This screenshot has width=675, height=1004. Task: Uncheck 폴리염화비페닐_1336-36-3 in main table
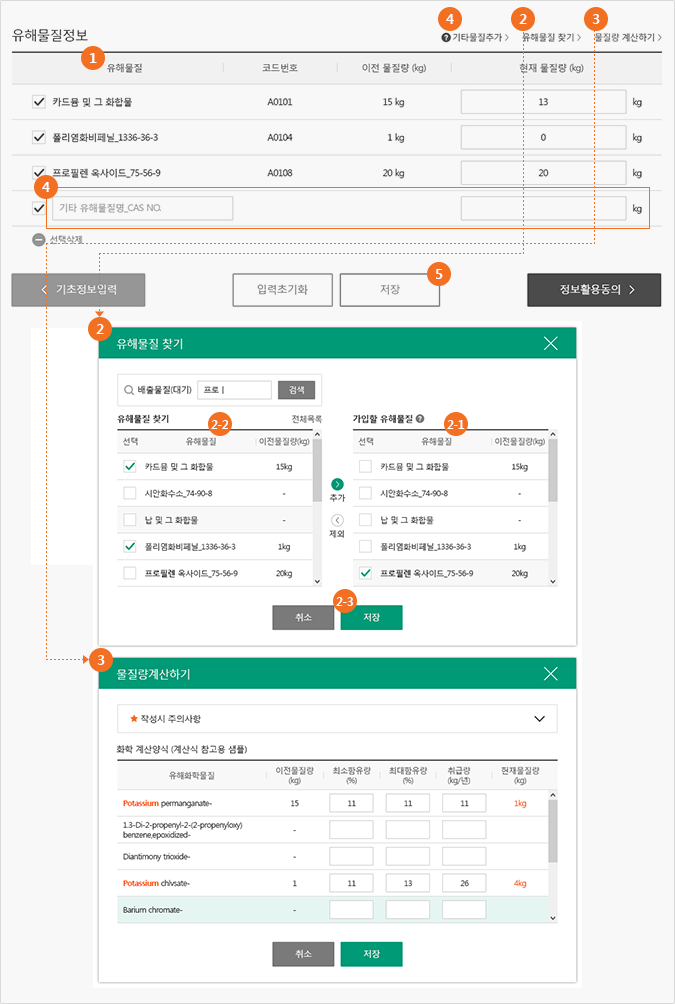click(x=39, y=137)
